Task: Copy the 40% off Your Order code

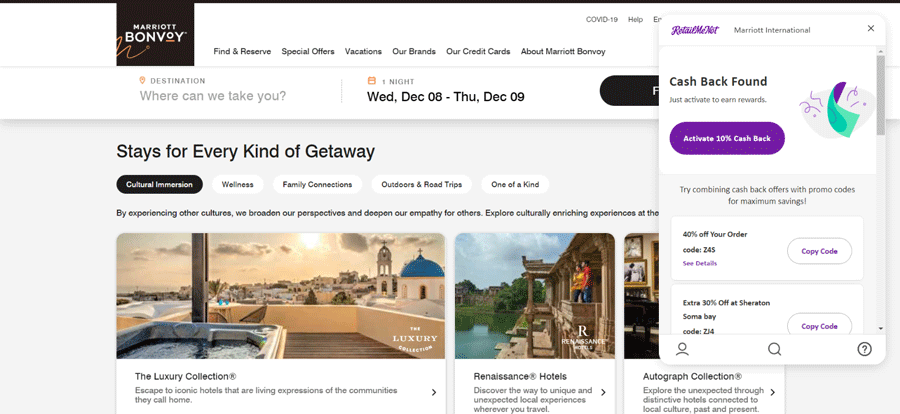Action: tap(819, 251)
